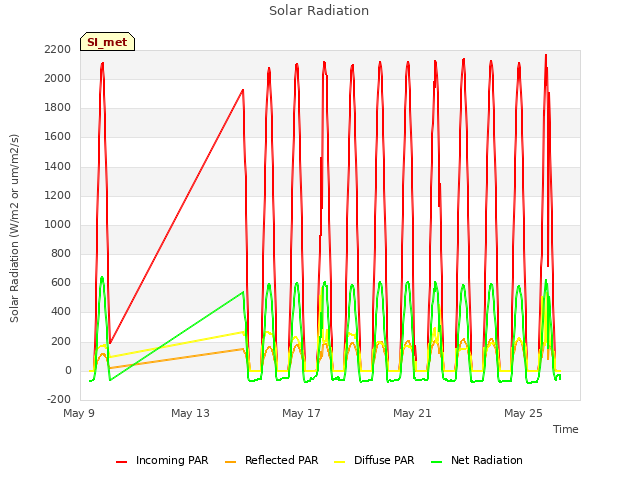The image size is (640, 480).
Task: Click the Solar Radiation chart title
Action: pos(319,11)
